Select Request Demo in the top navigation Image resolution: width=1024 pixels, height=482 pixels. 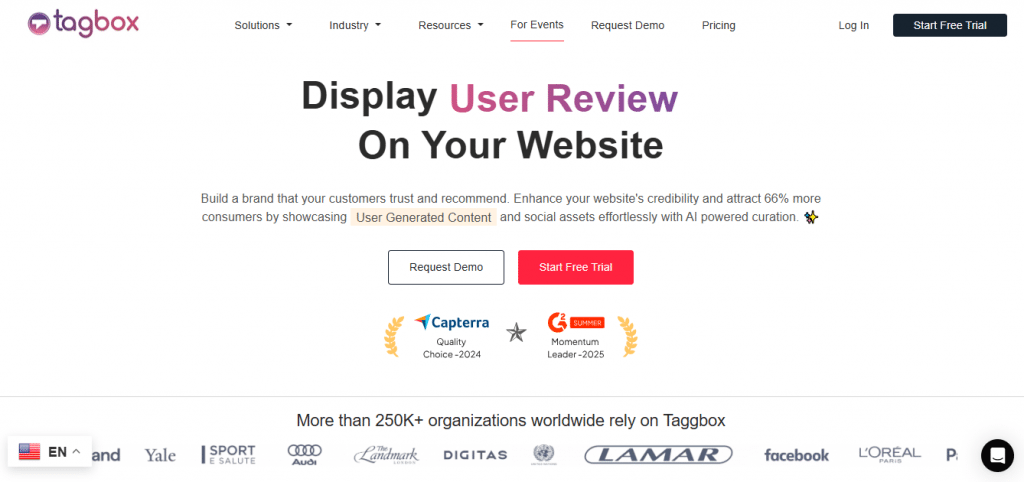627,25
